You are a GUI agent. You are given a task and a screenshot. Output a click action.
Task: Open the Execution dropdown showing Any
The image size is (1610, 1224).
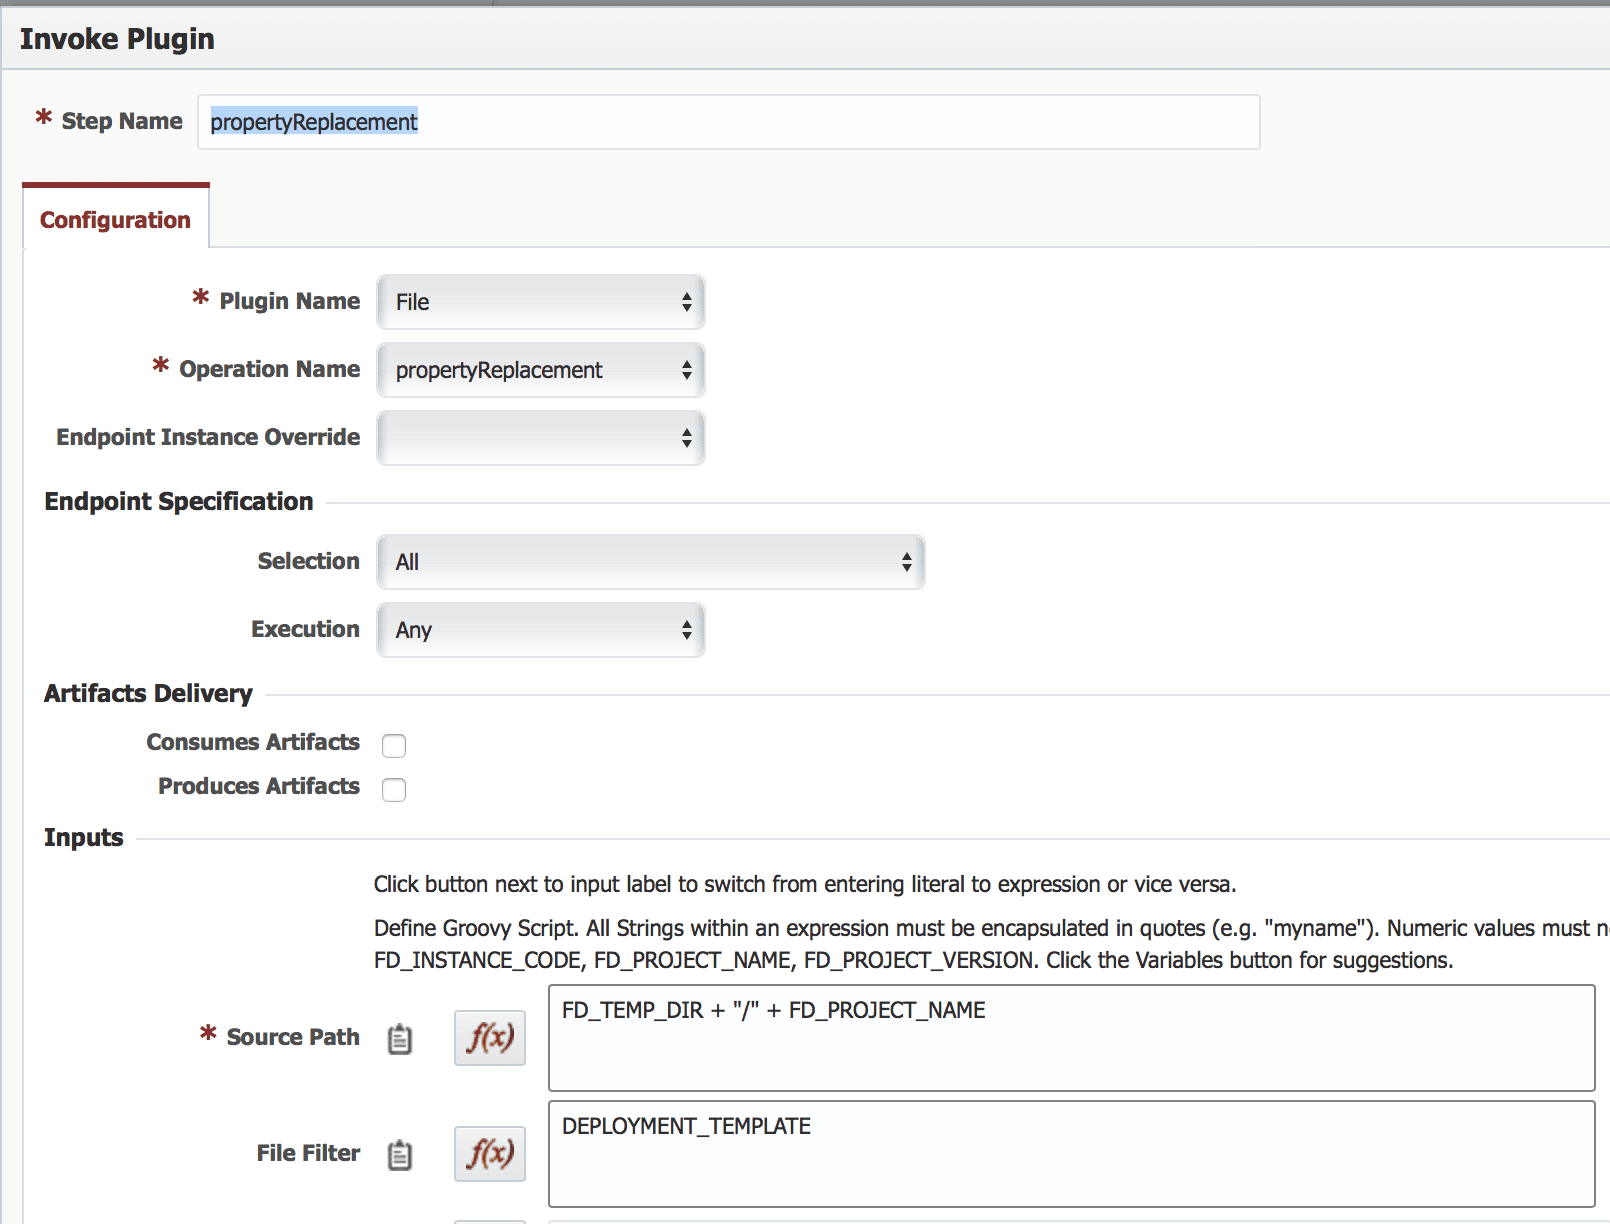pyautogui.click(x=541, y=630)
